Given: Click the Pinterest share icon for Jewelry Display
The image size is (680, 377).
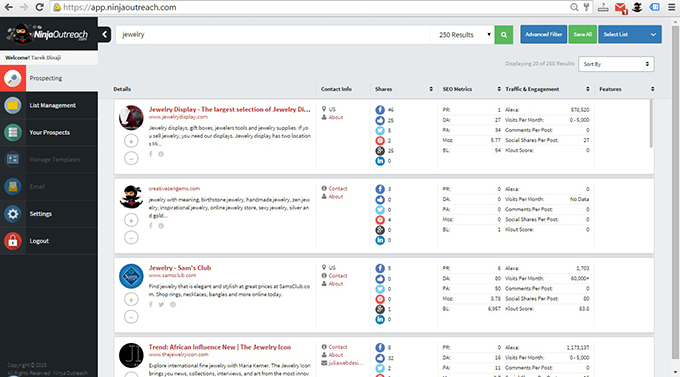Looking at the screenshot, I should [x=380, y=141].
